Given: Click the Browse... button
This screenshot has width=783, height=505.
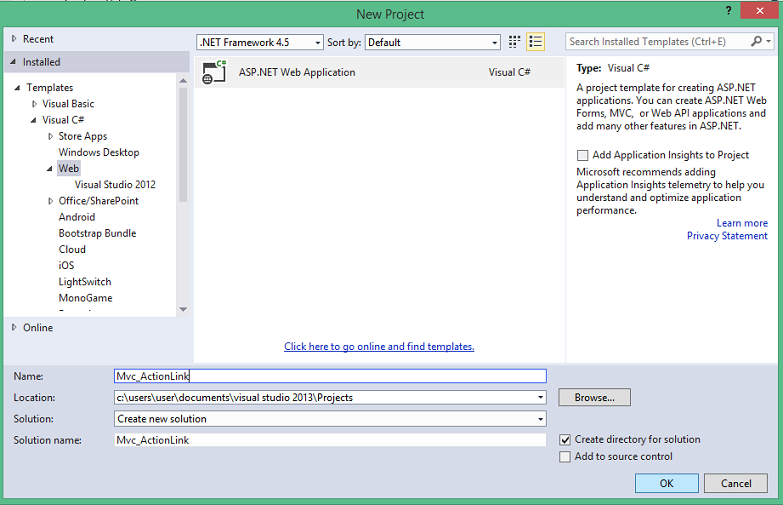Looking at the screenshot, I should (x=594, y=398).
